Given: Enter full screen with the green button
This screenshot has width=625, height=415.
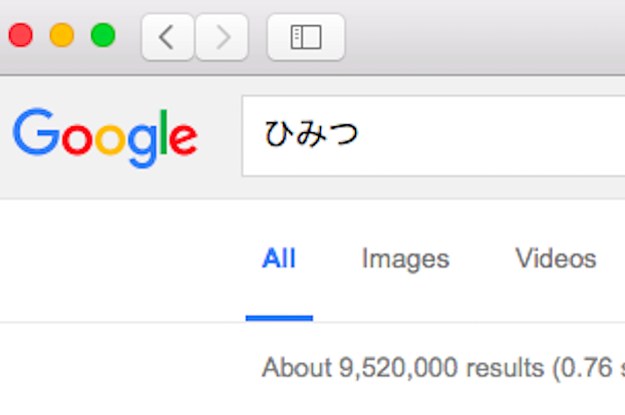Looking at the screenshot, I should click(103, 35).
